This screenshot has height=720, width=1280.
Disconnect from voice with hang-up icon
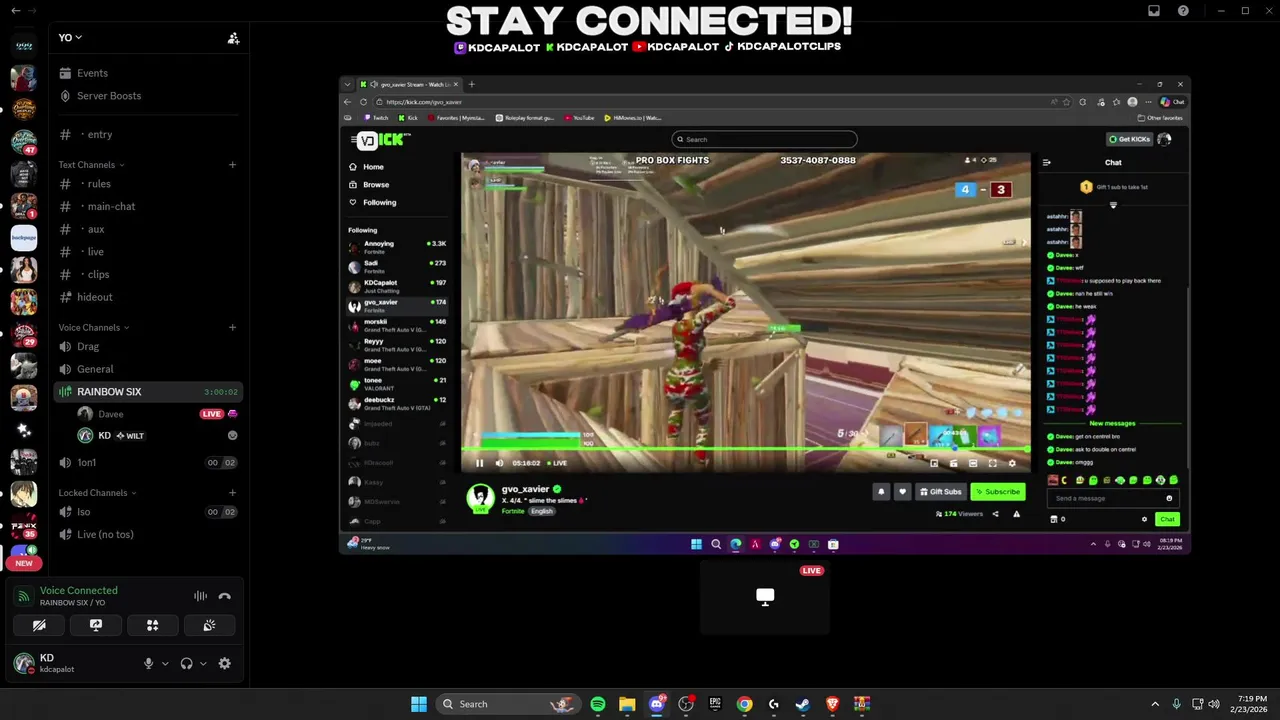point(224,596)
